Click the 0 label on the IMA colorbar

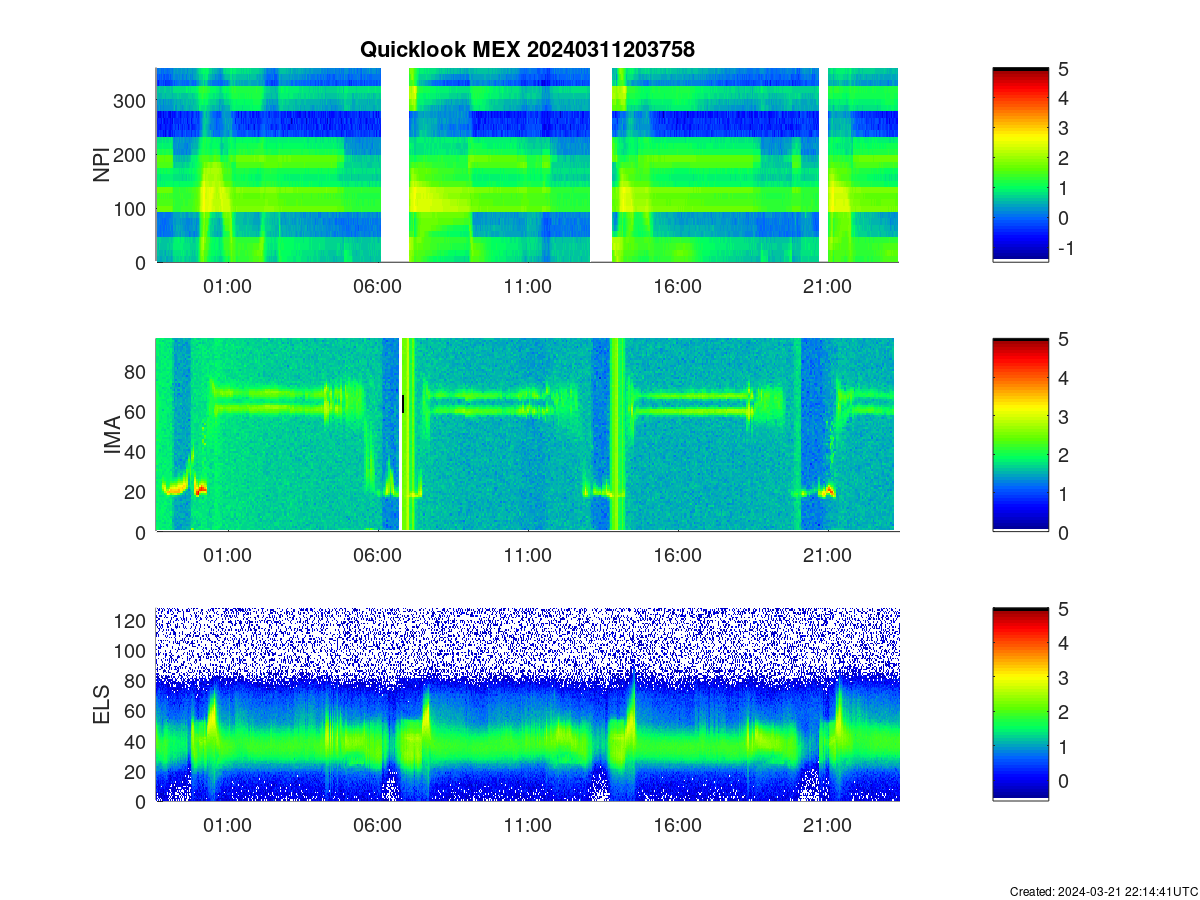coord(1063,533)
